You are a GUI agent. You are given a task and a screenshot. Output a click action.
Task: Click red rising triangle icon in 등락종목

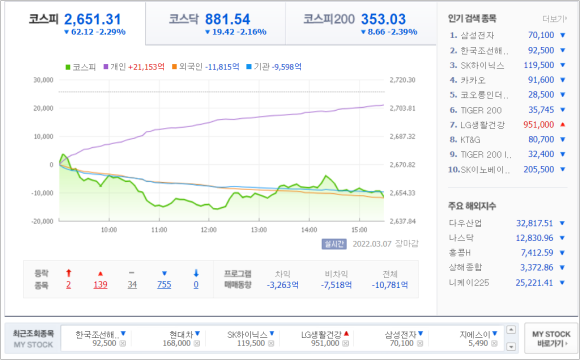[x=100, y=274]
